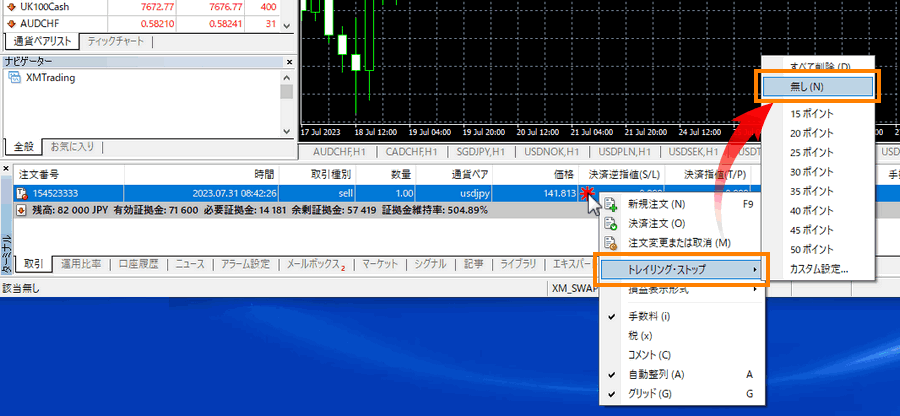
Task: Open the ティックチャート tab
Action: tap(115, 42)
